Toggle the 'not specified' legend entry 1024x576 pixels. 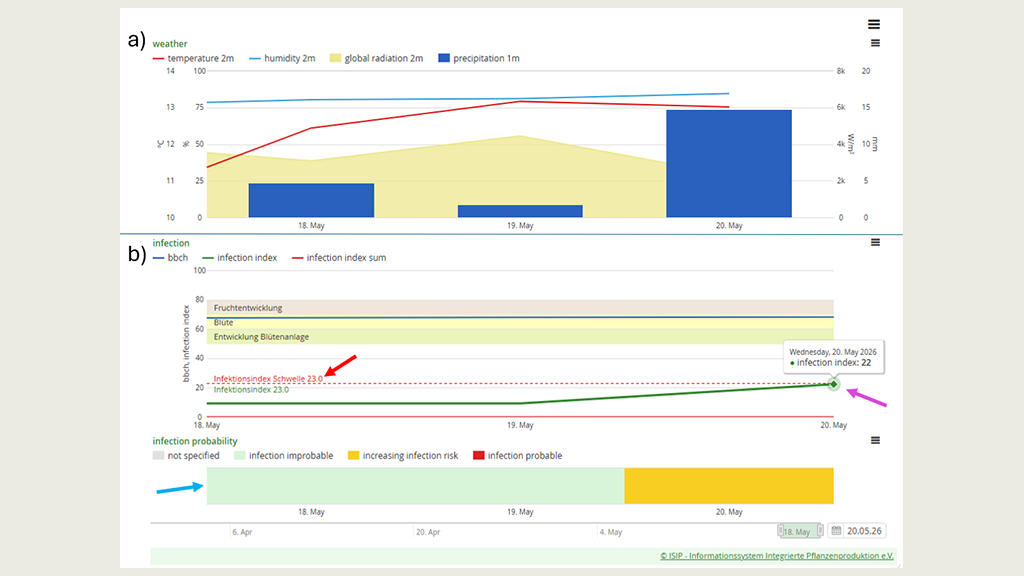186,455
